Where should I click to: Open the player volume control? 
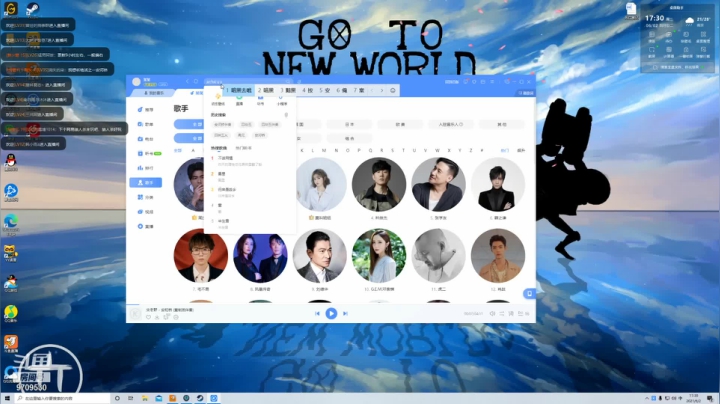click(492, 314)
